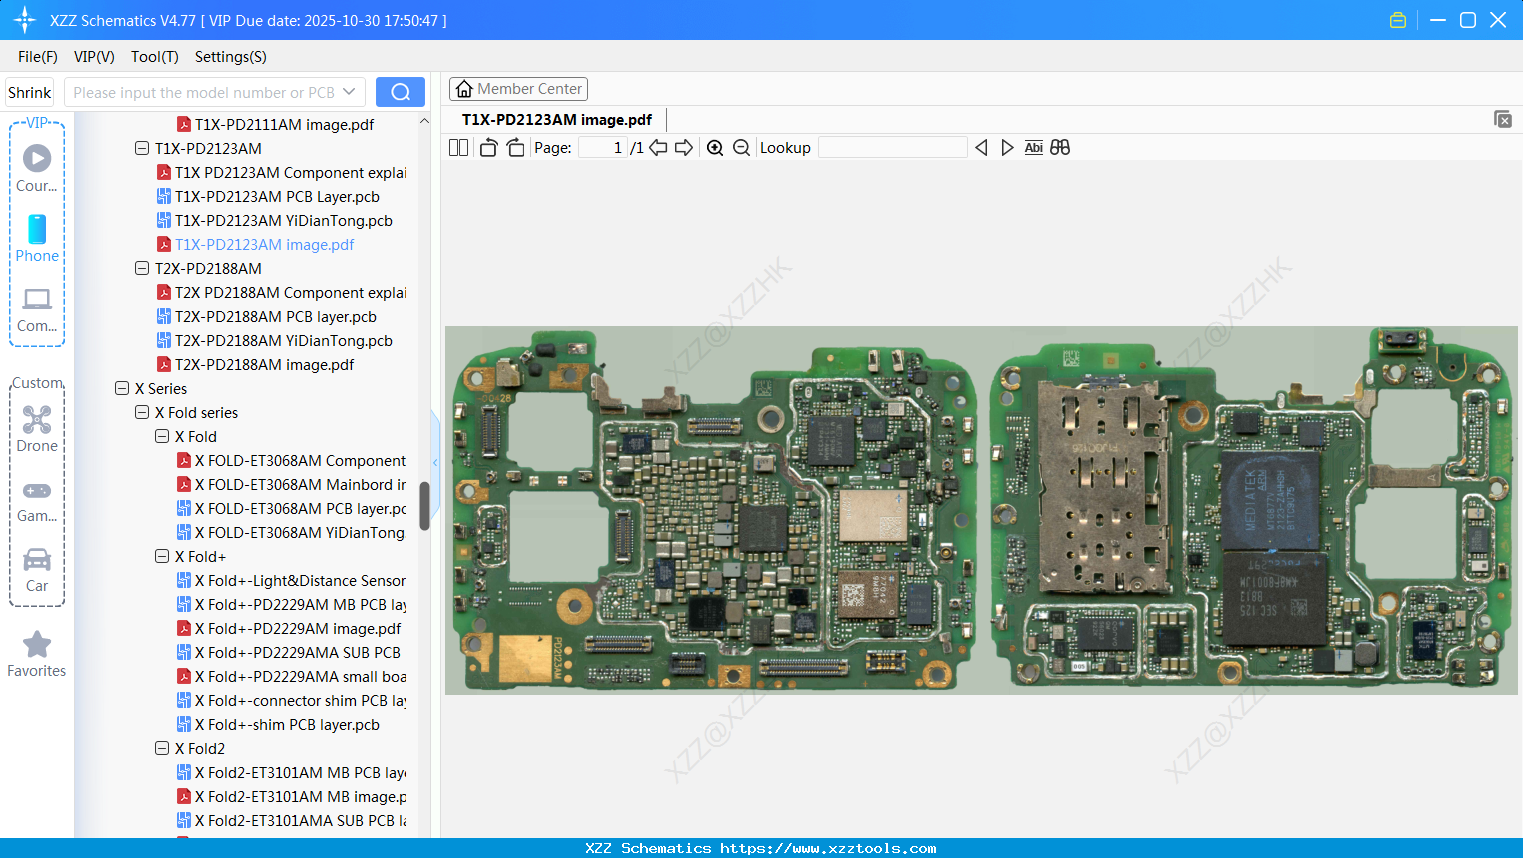This screenshot has width=1523, height=858.
Task: Select the T1X-PD2123AM image.pdf tab
Action: point(557,120)
